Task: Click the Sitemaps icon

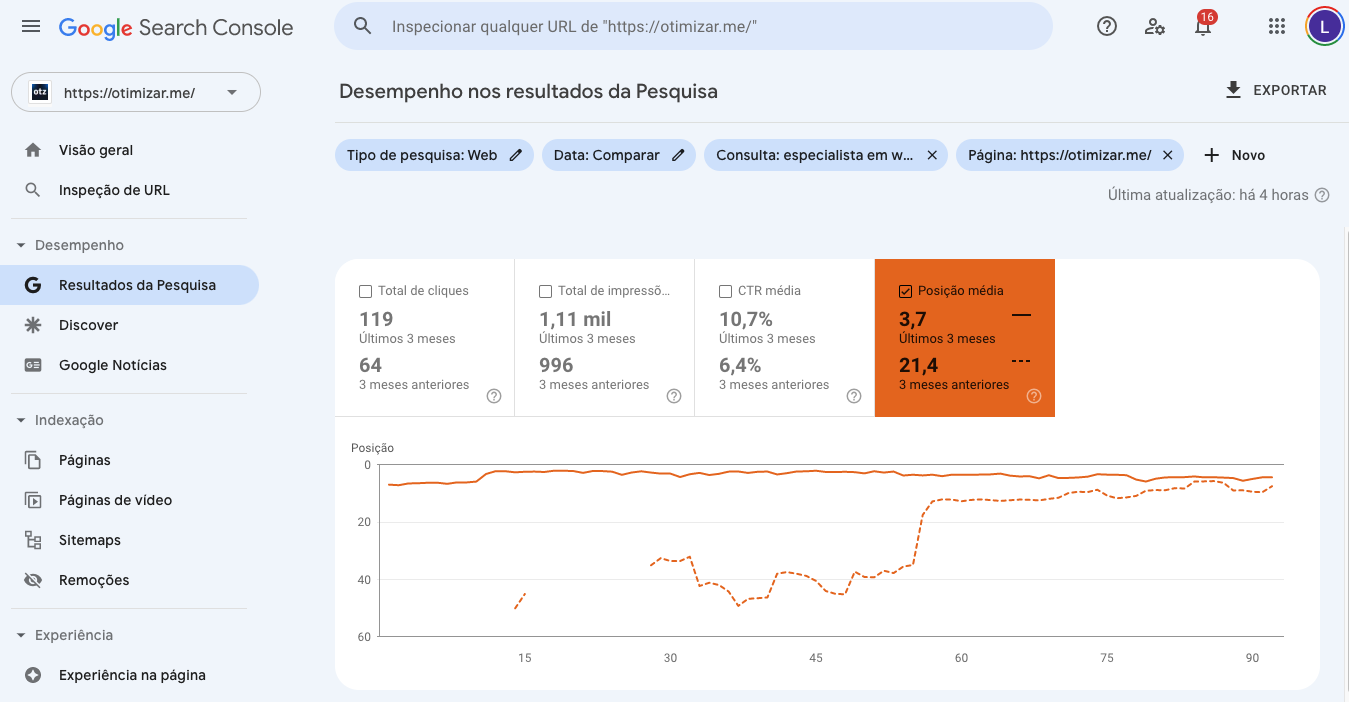Action: pos(33,540)
